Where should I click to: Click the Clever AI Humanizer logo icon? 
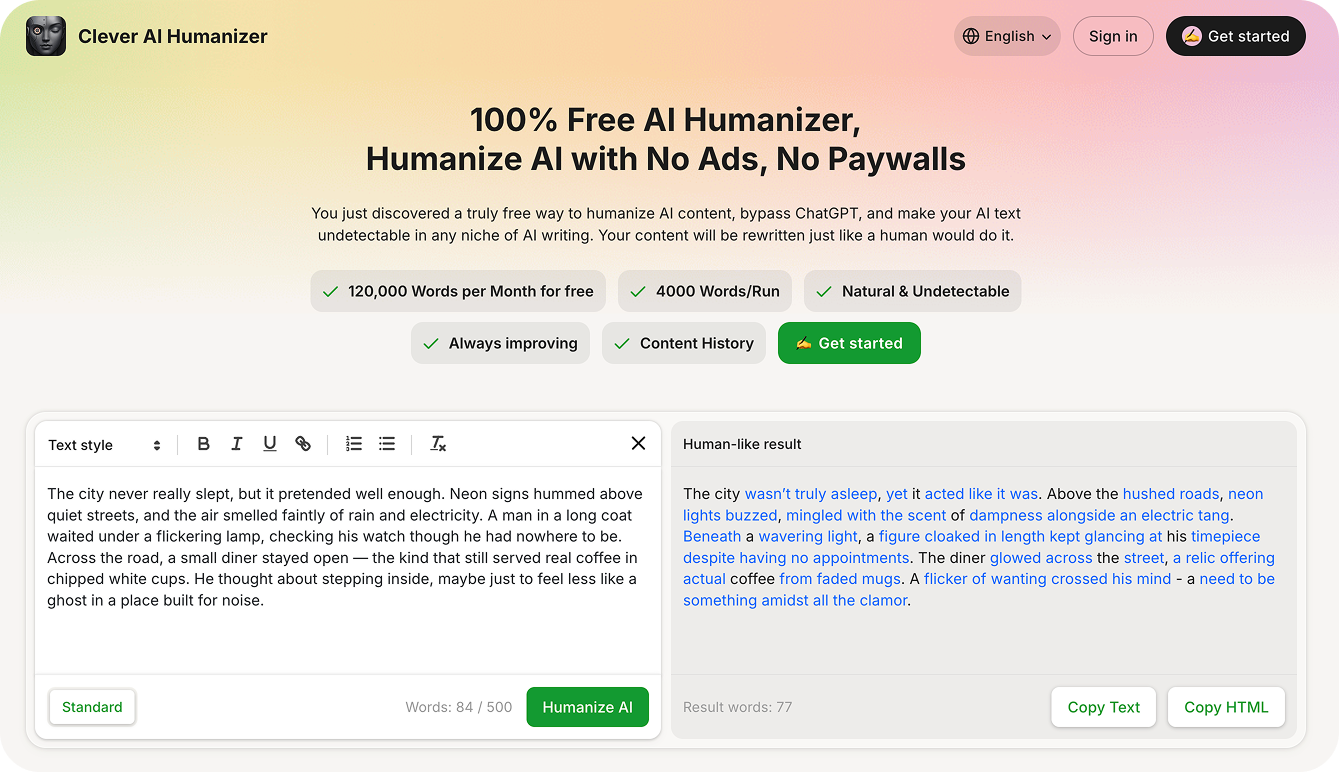point(46,36)
